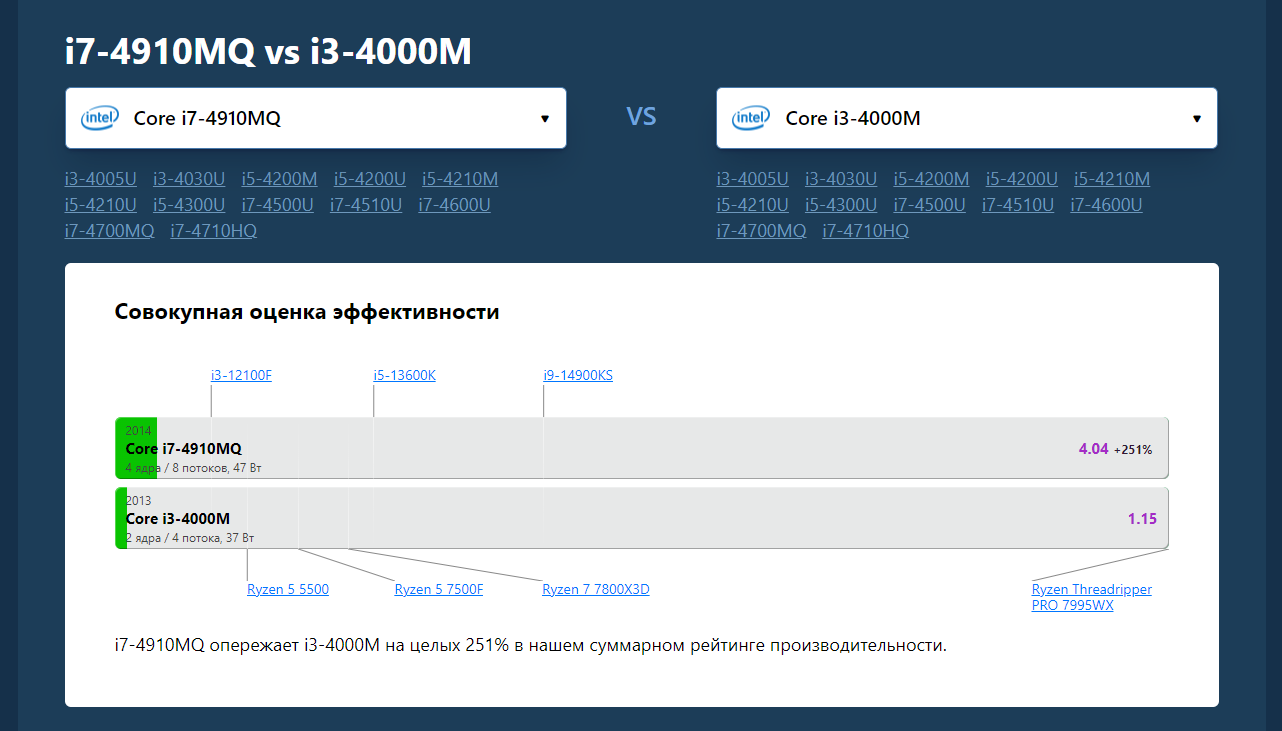1282x731 pixels.
Task: Click the 'Core i7-4910MQ' label in the chart
Action: 184,449
